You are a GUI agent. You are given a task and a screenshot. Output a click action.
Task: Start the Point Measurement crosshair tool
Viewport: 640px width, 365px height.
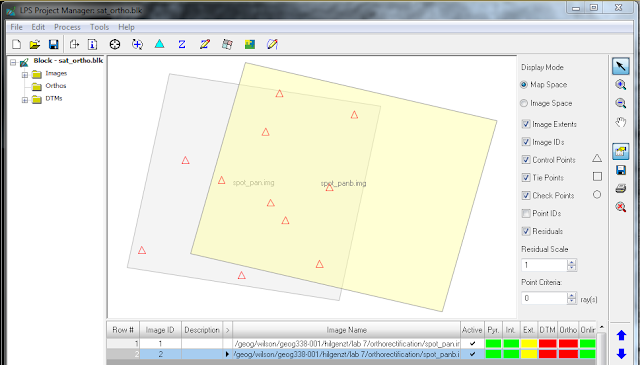pos(115,44)
